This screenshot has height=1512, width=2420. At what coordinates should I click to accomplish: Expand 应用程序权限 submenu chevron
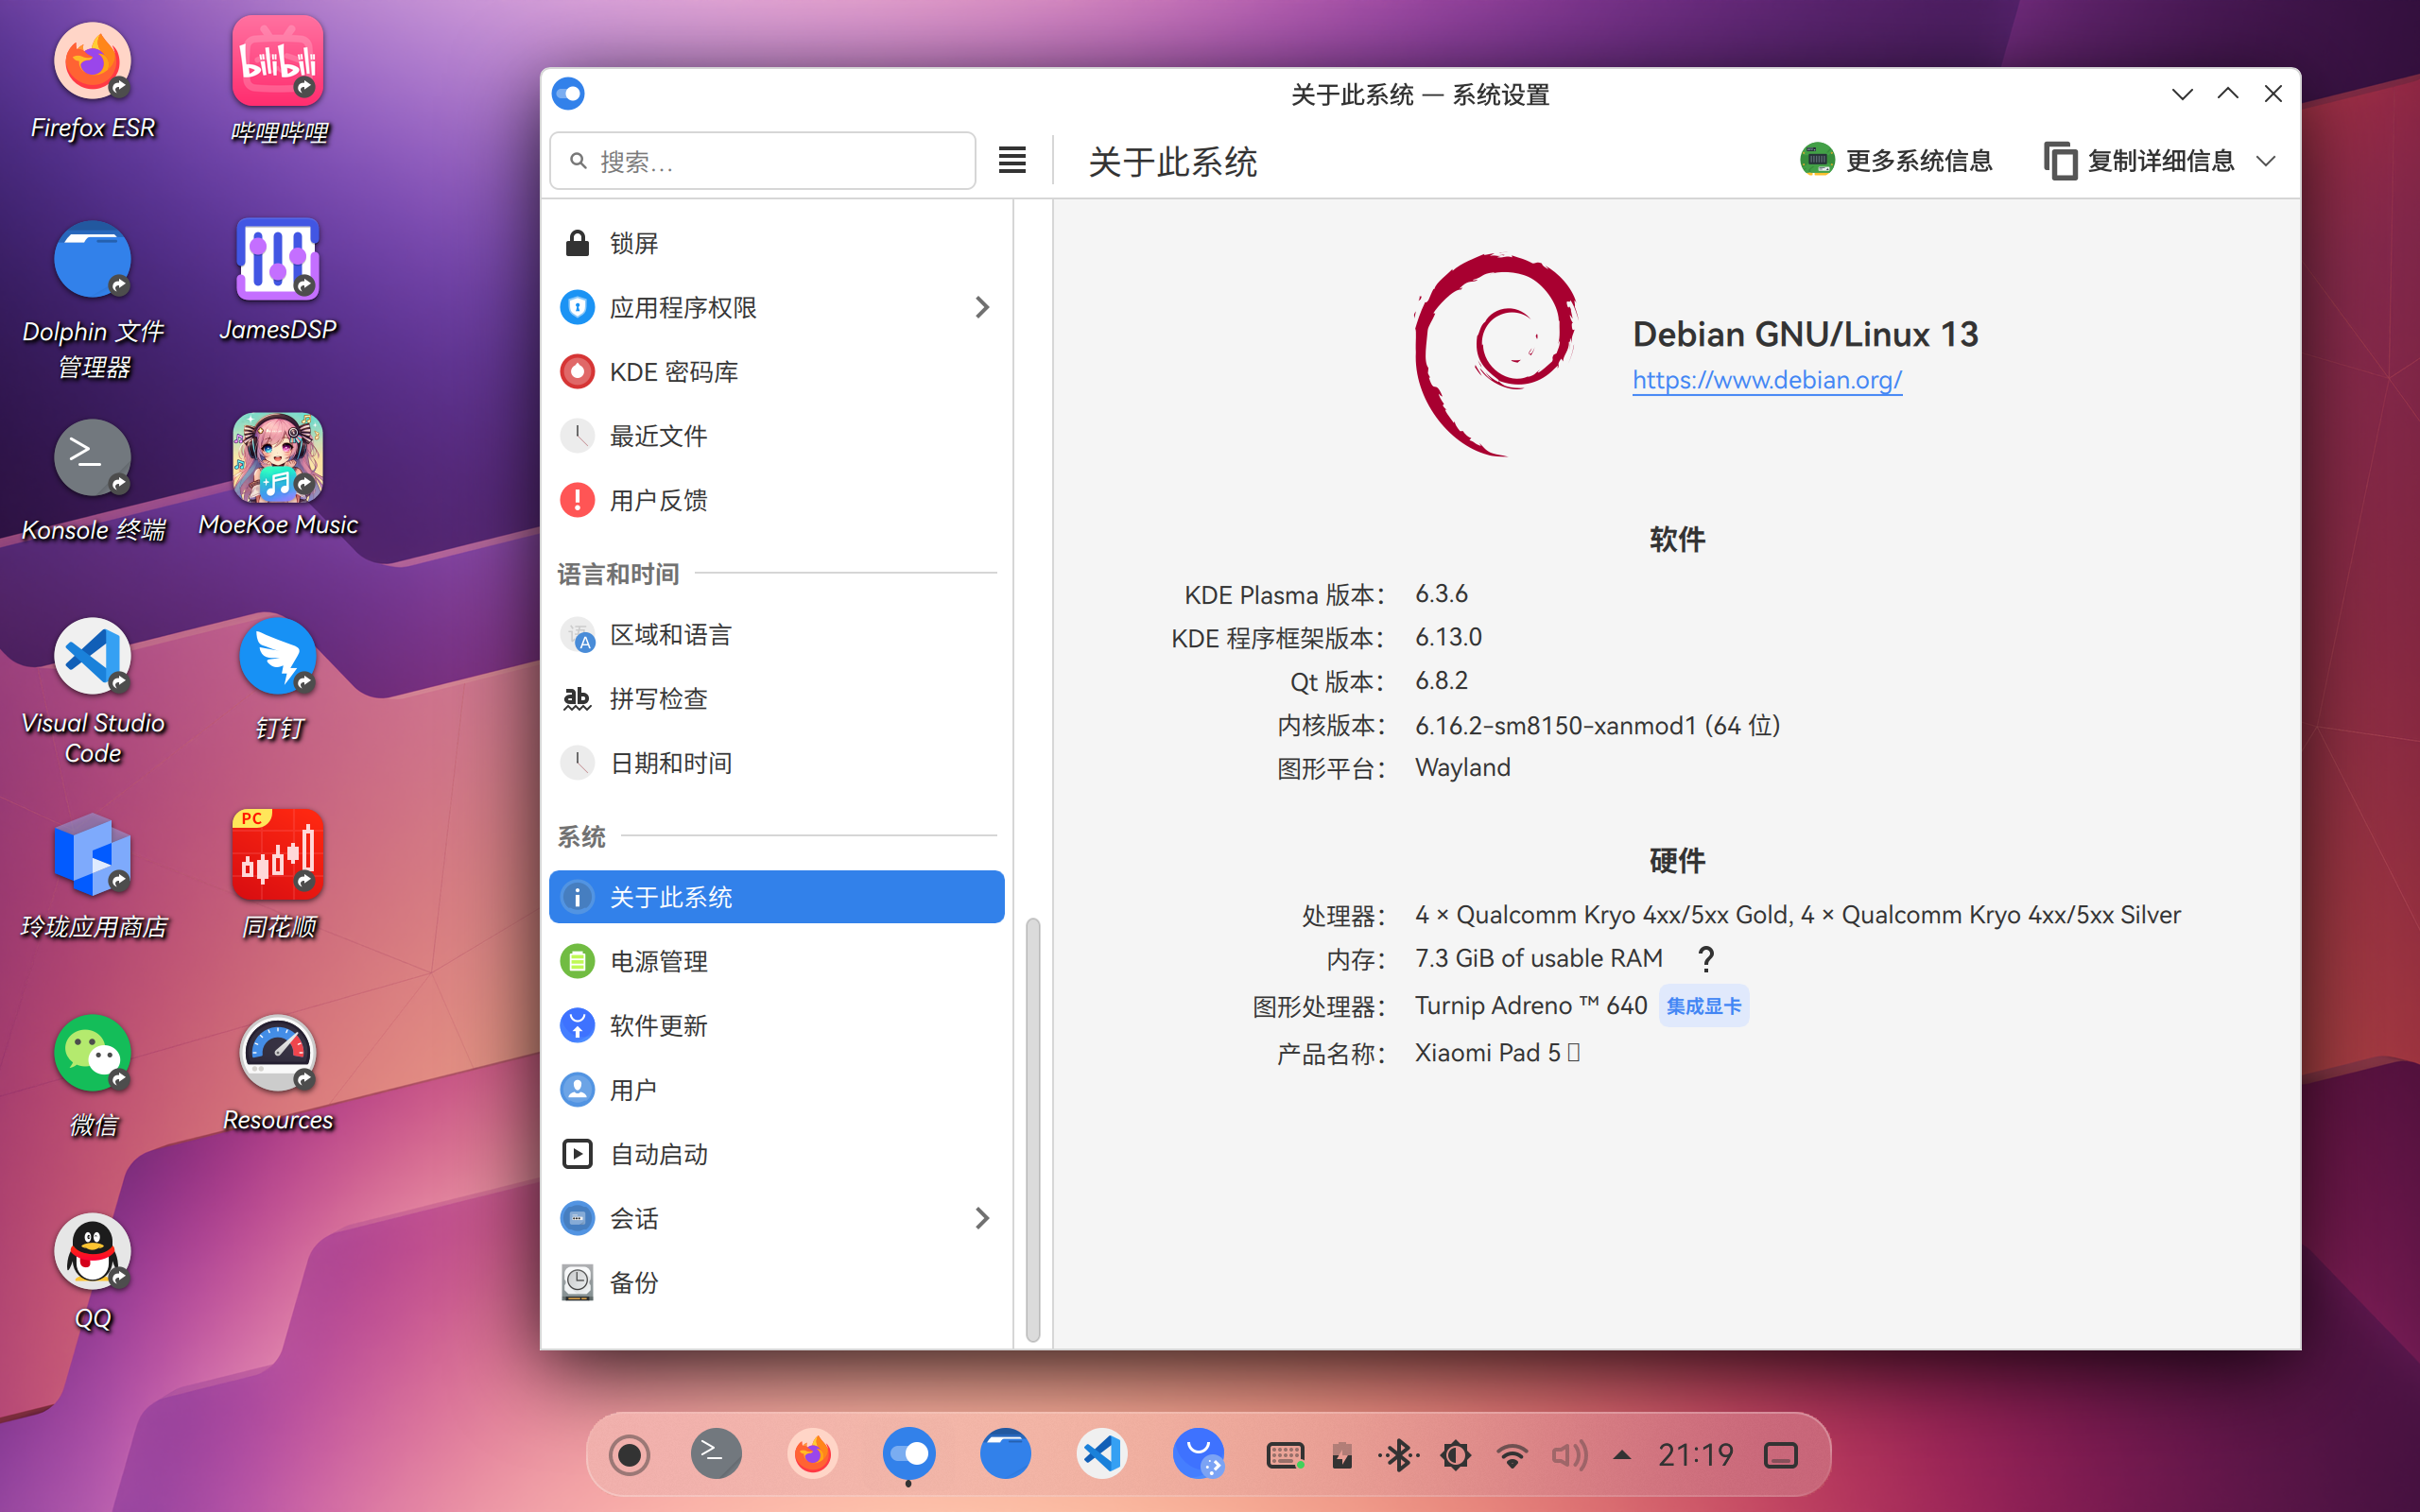coord(982,307)
